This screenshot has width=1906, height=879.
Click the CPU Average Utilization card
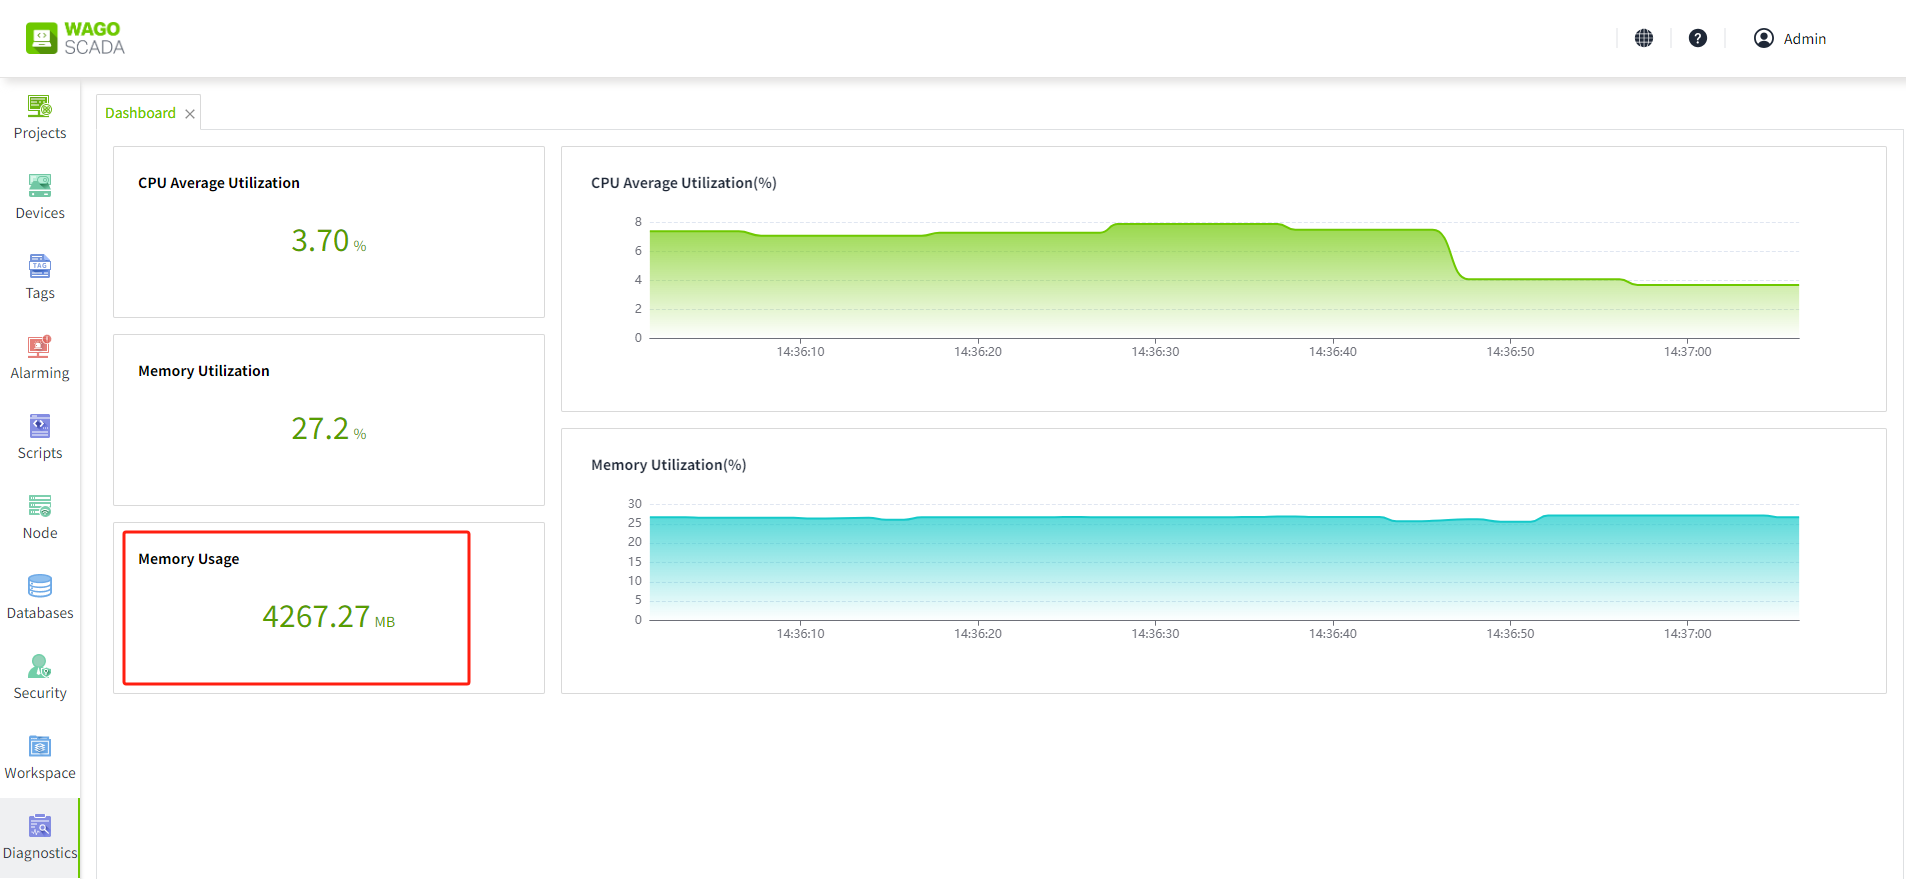tap(328, 232)
